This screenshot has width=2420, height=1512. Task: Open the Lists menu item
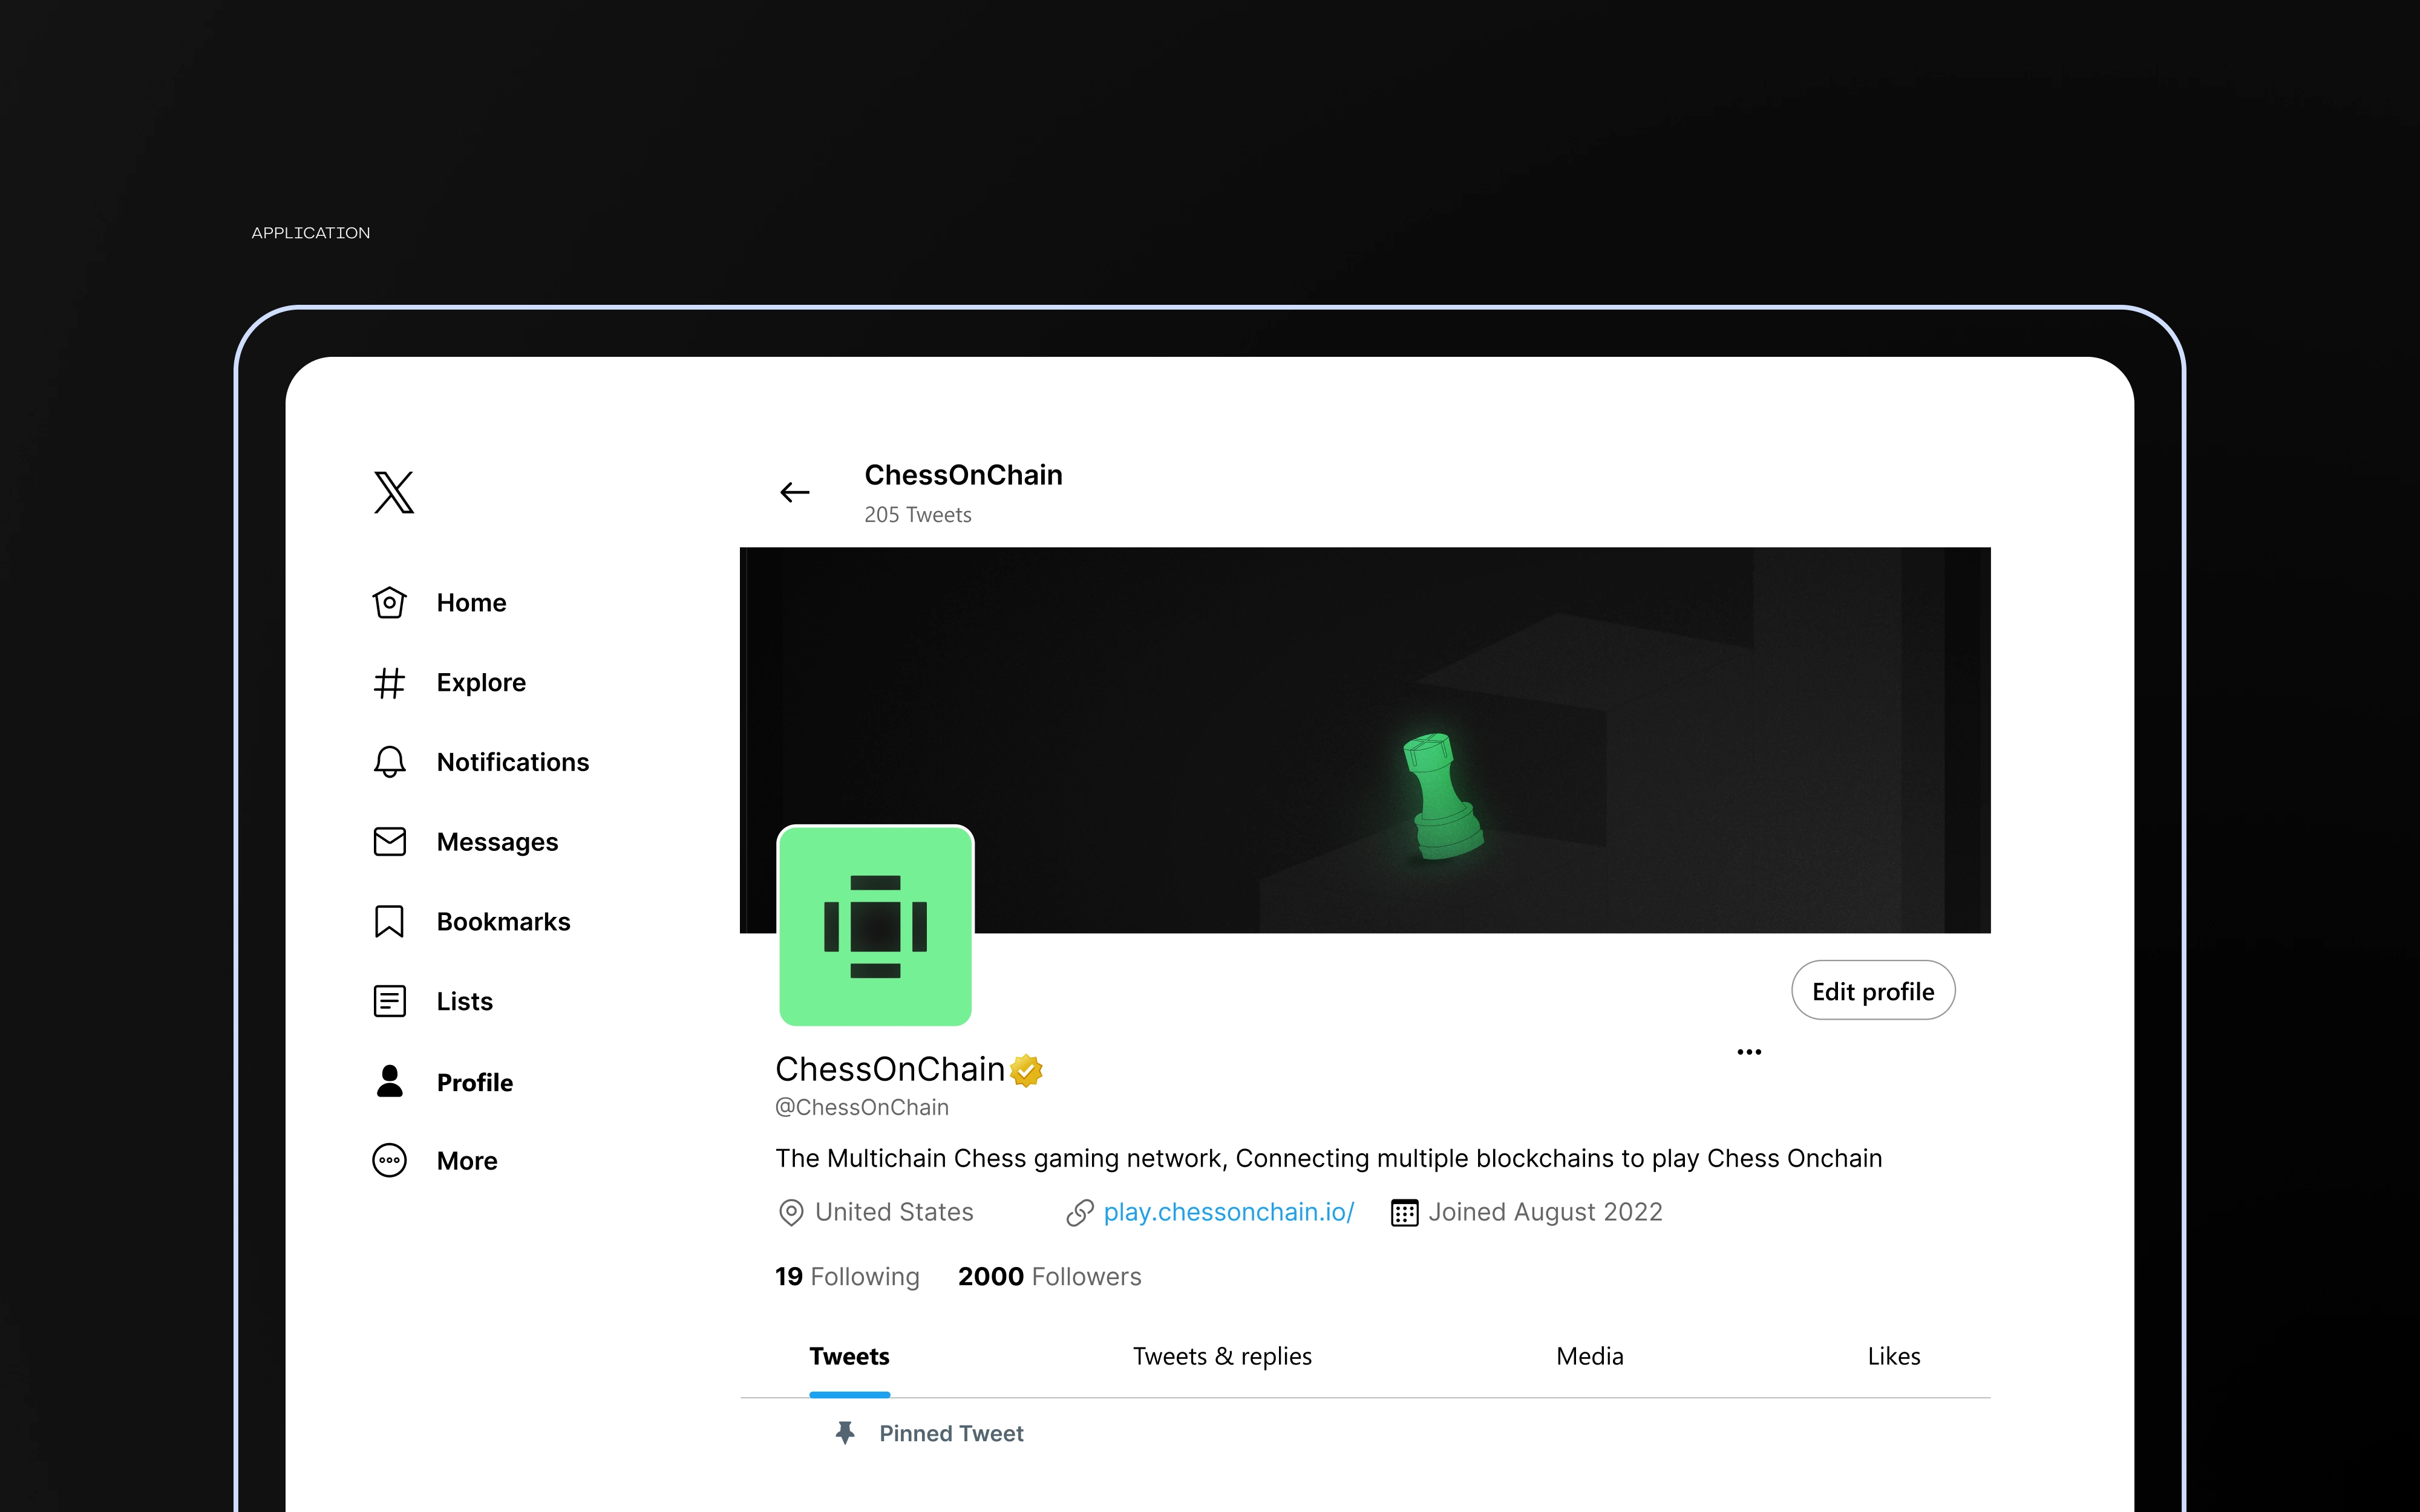(433, 1001)
